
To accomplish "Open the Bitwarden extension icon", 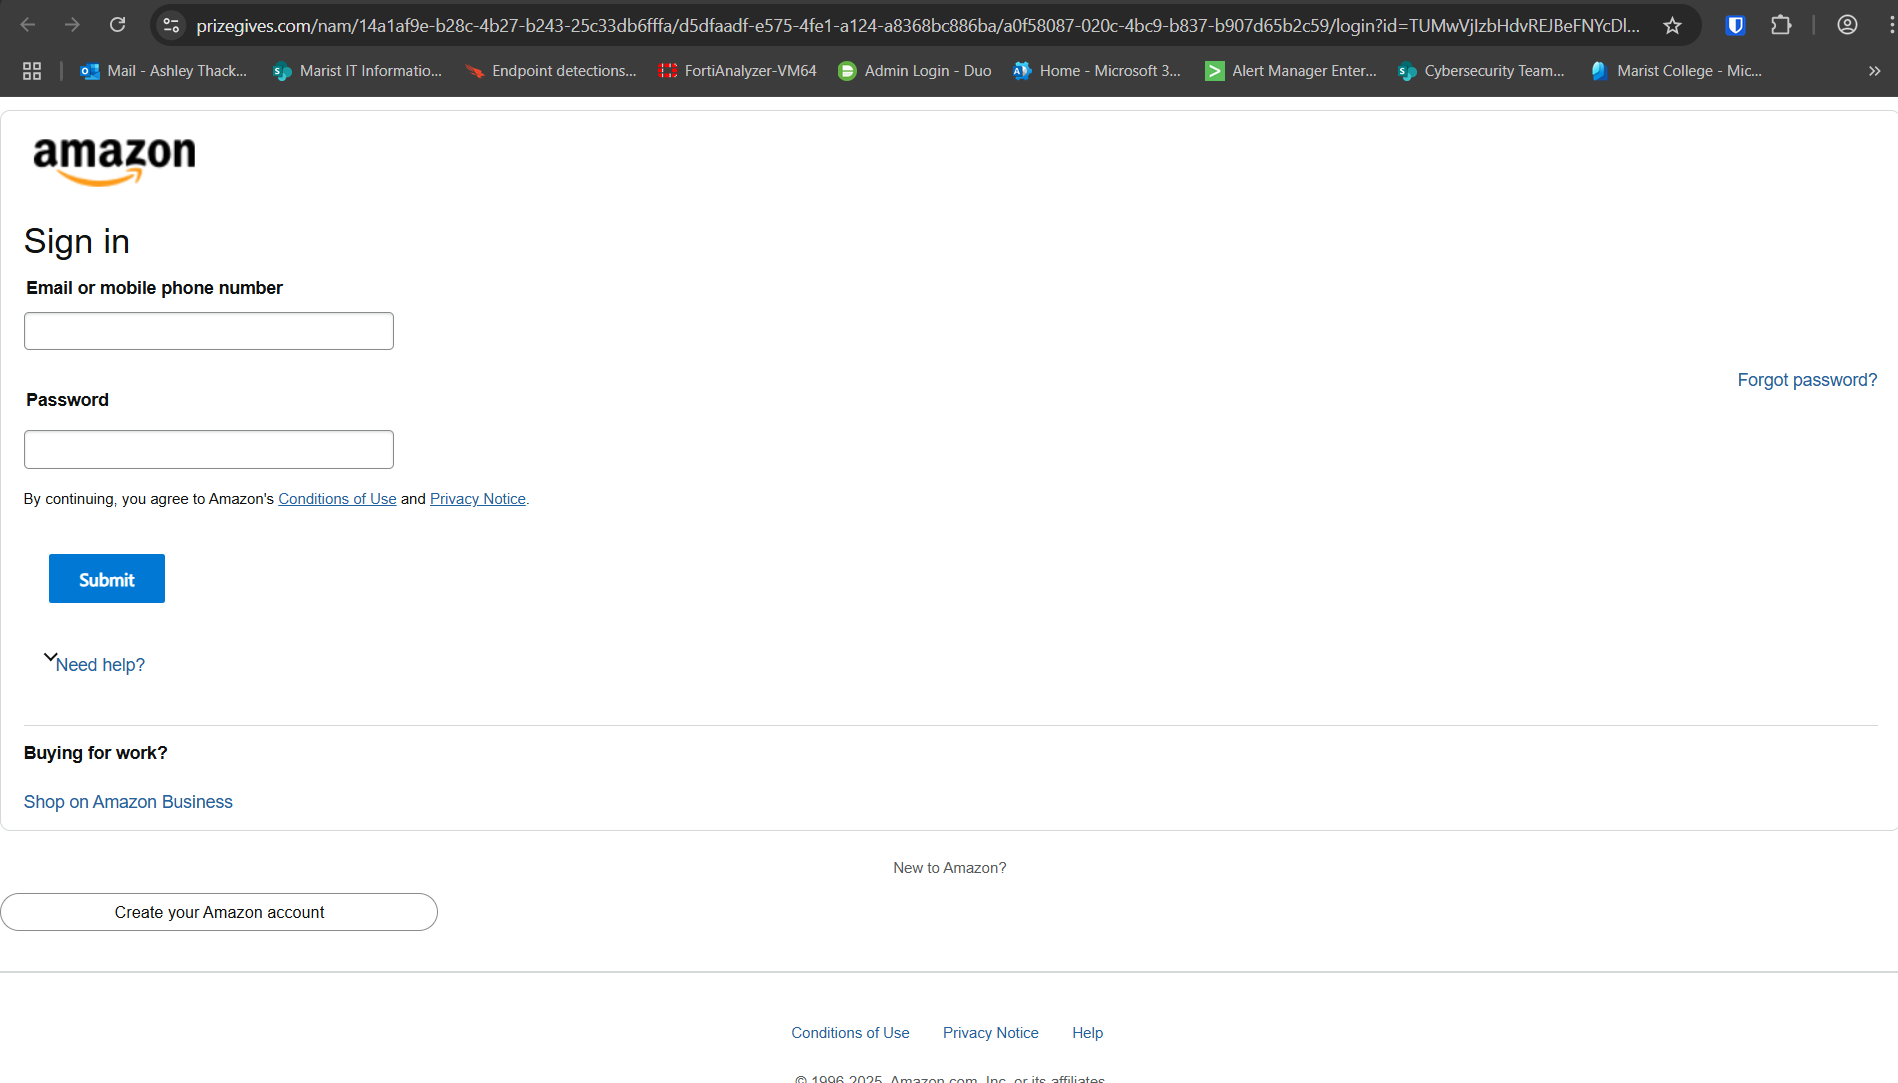I will coord(1736,25).
